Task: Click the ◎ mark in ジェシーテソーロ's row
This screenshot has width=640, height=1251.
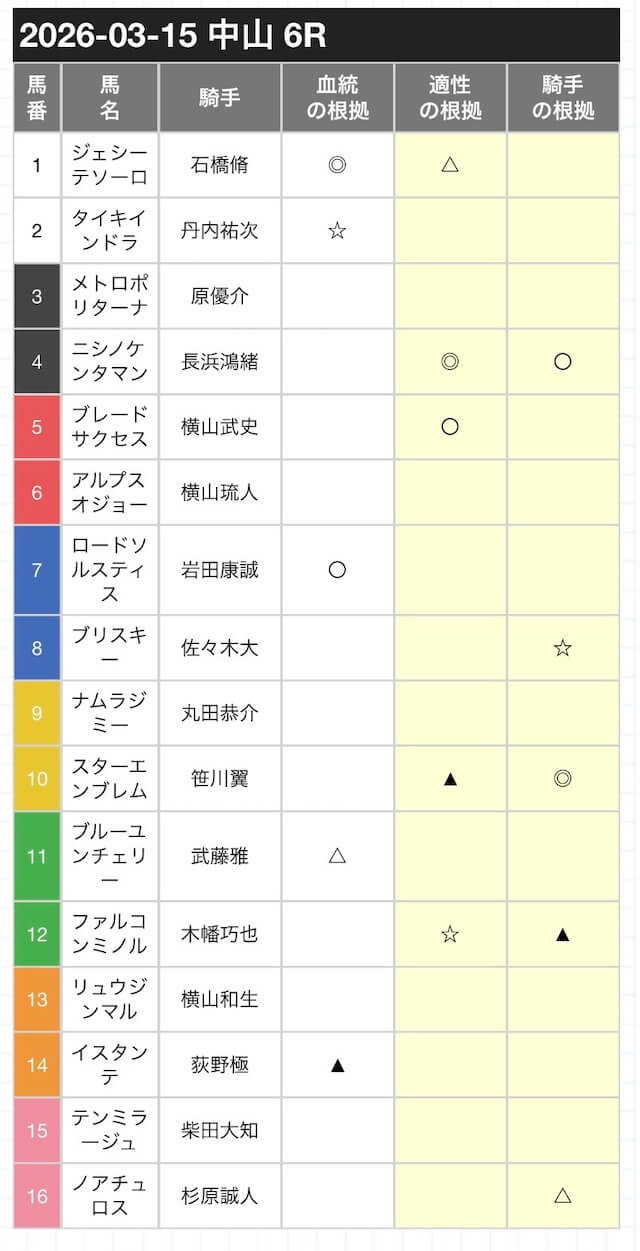Action: click(337, 165)
